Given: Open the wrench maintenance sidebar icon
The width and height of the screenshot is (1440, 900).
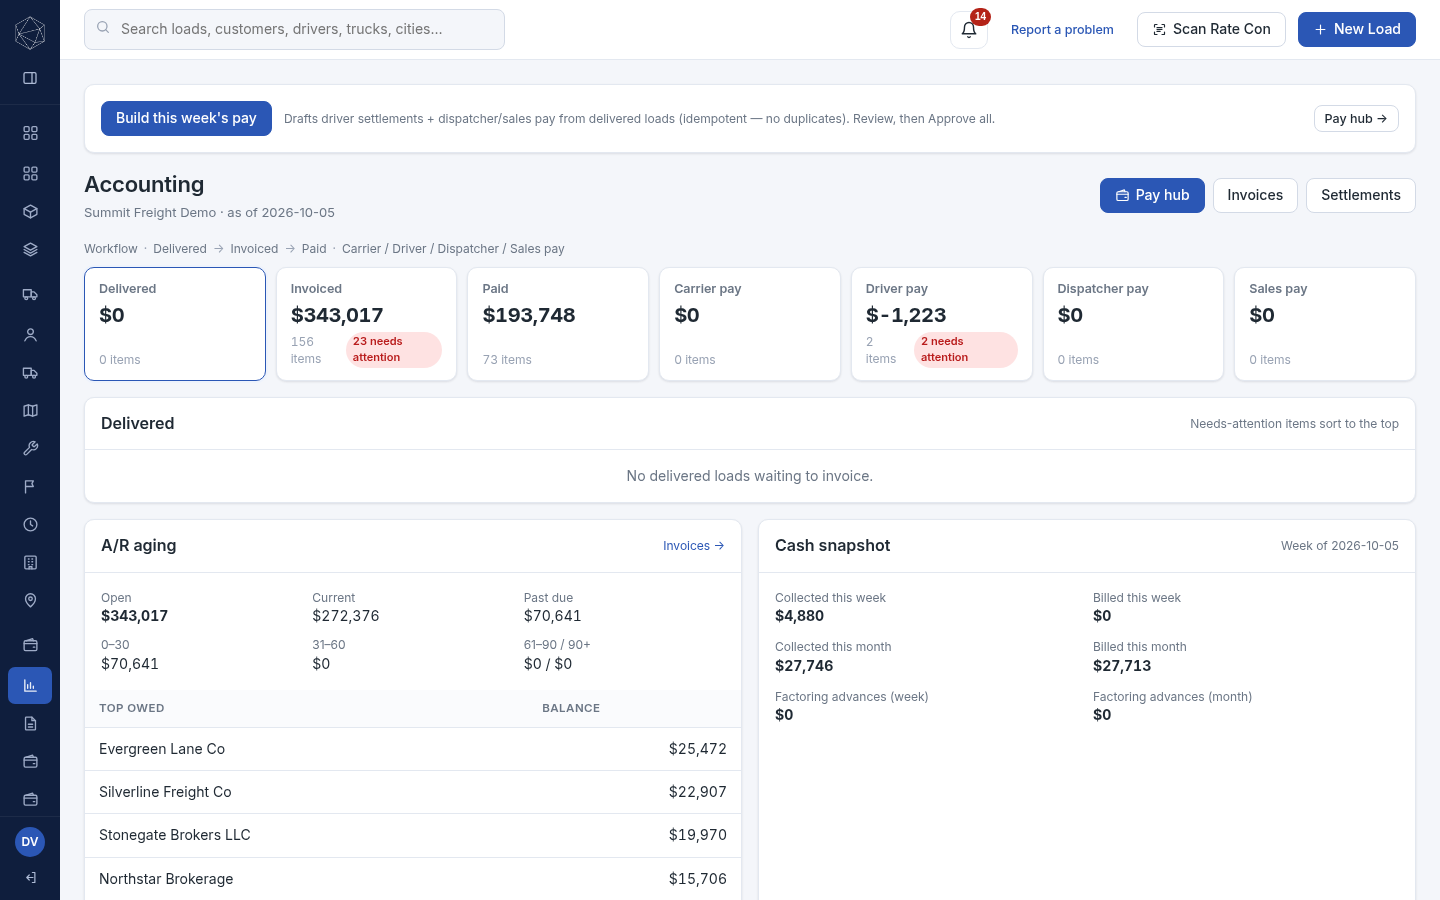Looking at the screenshot, I should pyautogui.click(x=30, y=448).
